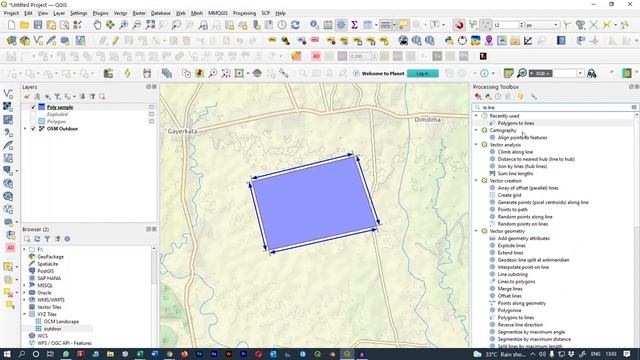
Task: Create a new project with the blank page icon
Action: pyautogui.click(x=11, y=25)
